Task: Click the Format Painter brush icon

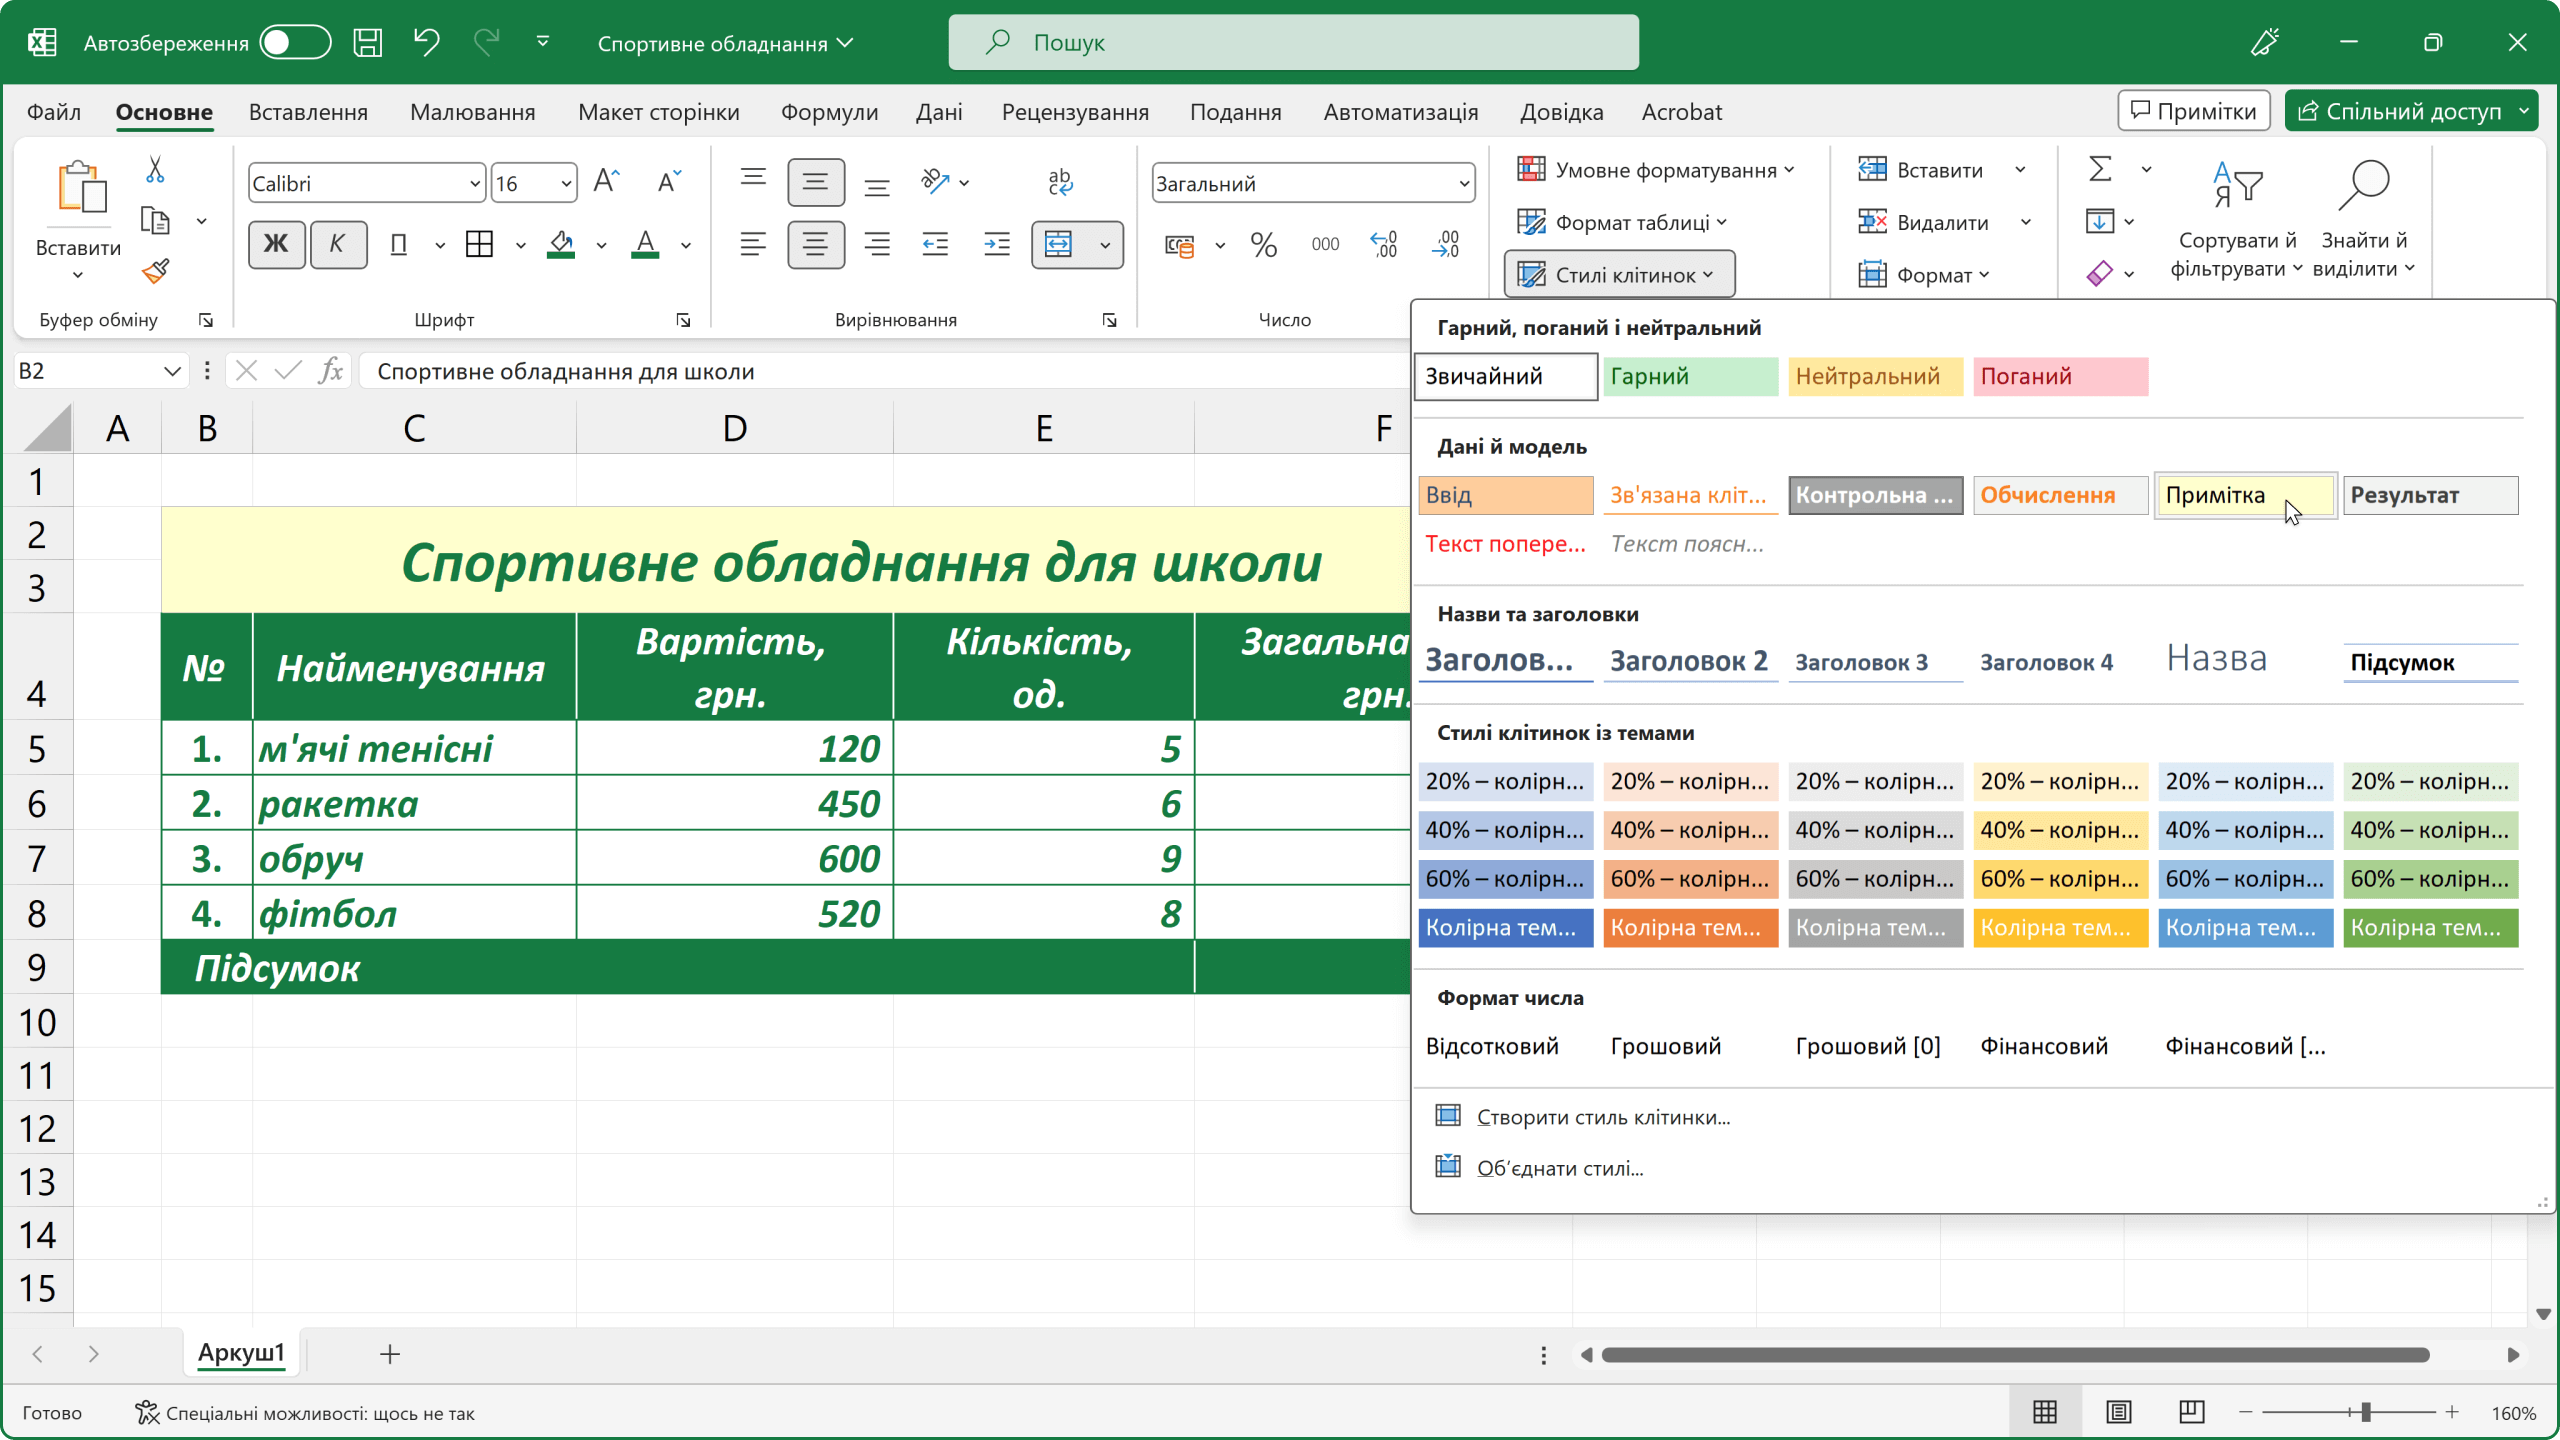Action: pos(155,271)
